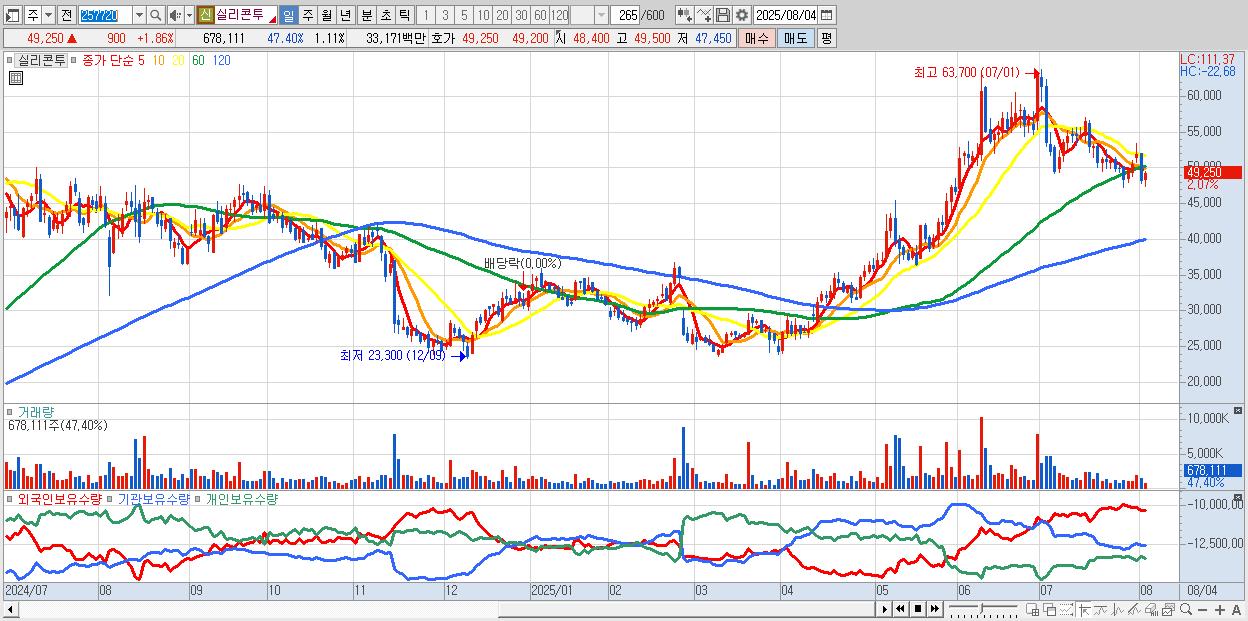The width and height of the screenshot is (1248, 621).
Task: Click the window grid layout icon
Action: point(1033,609)
